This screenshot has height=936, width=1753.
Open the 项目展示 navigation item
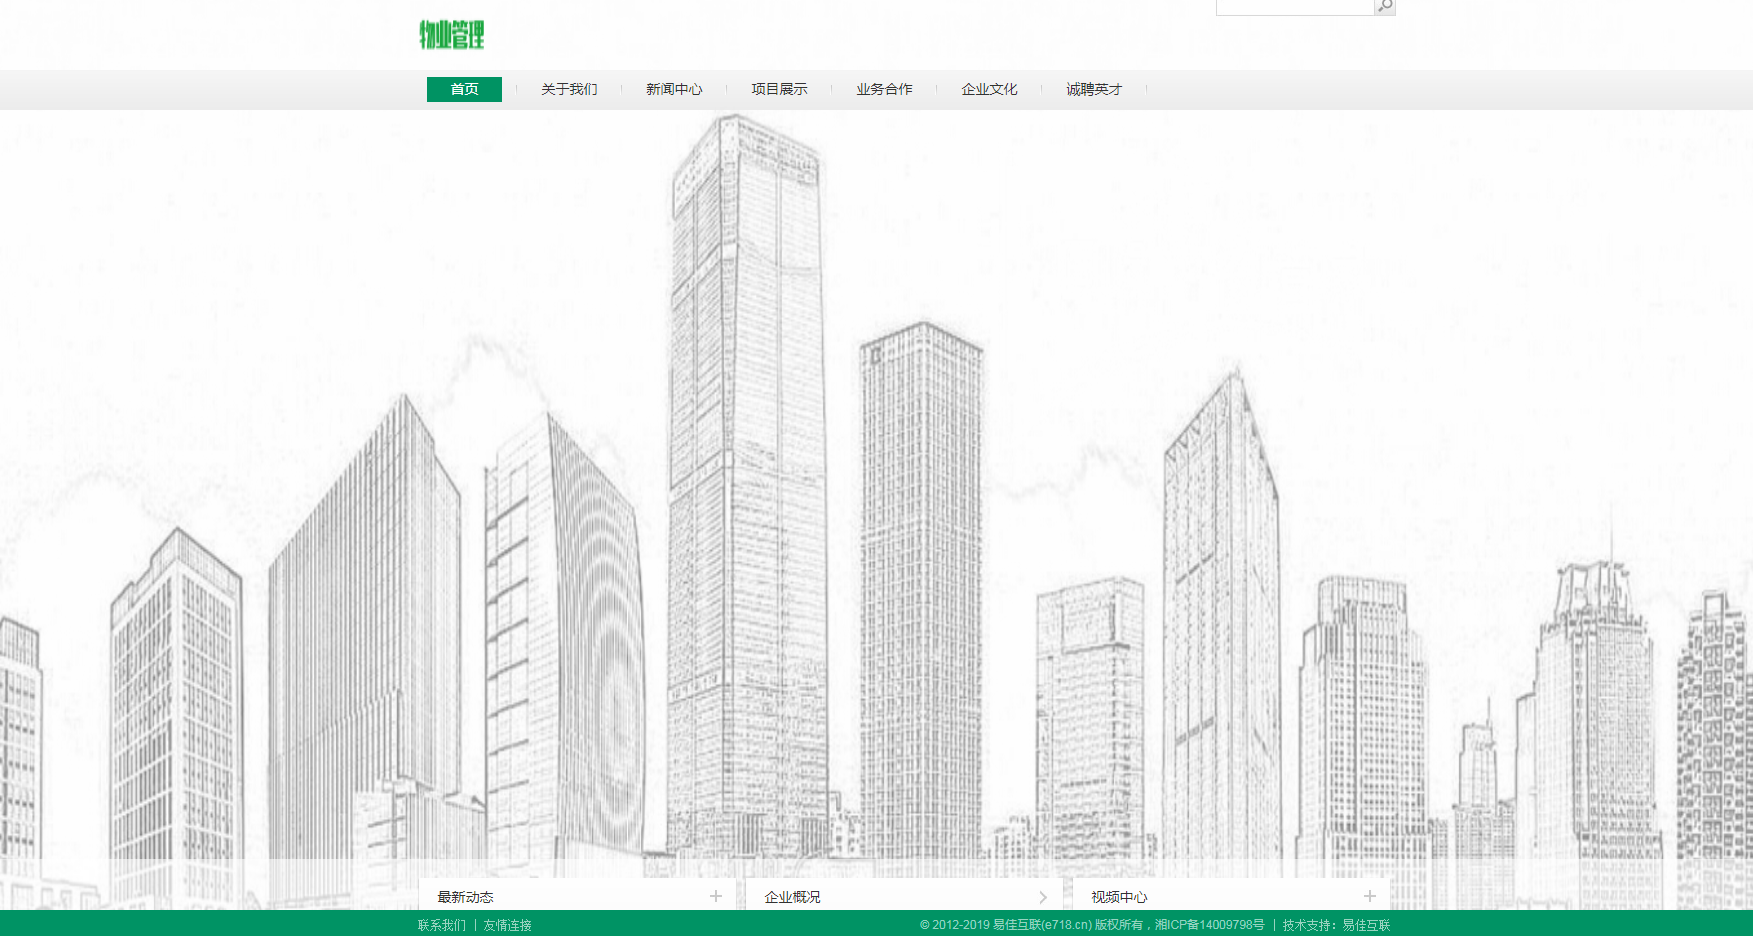point(779,89)
